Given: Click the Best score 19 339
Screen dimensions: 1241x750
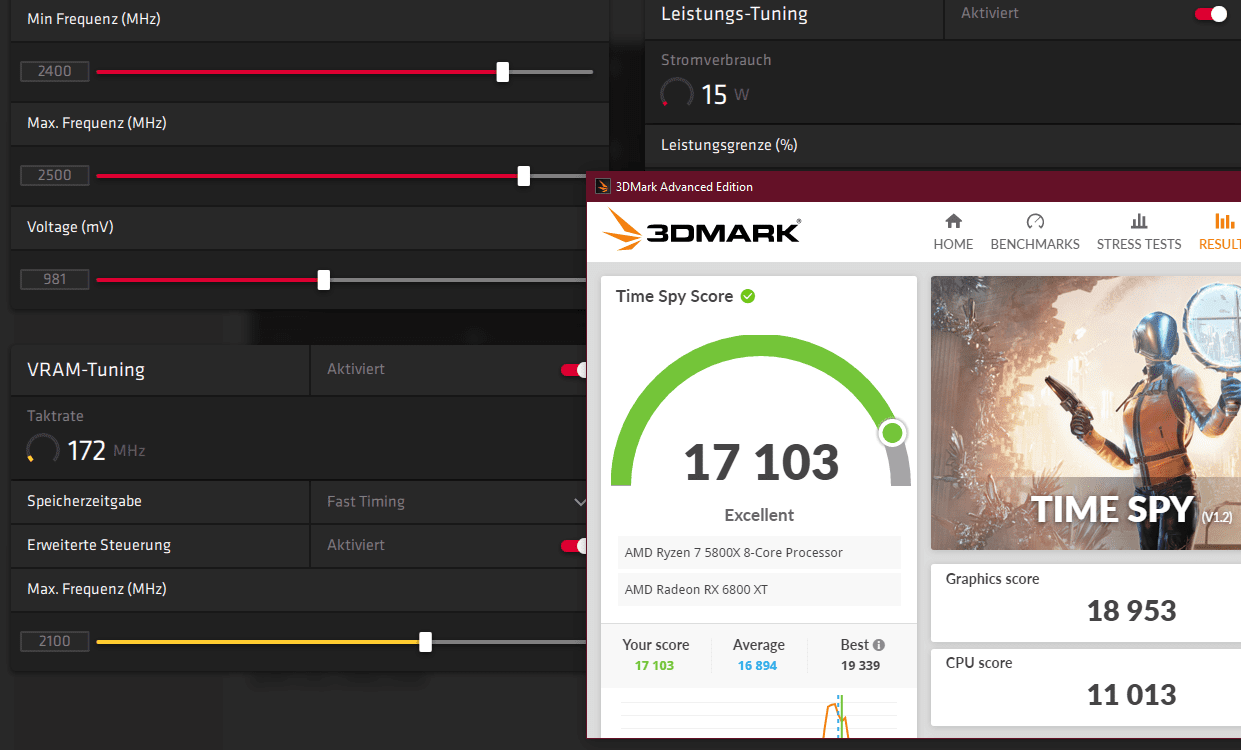Looking at the screenshot, I should (x=861, y=666).
